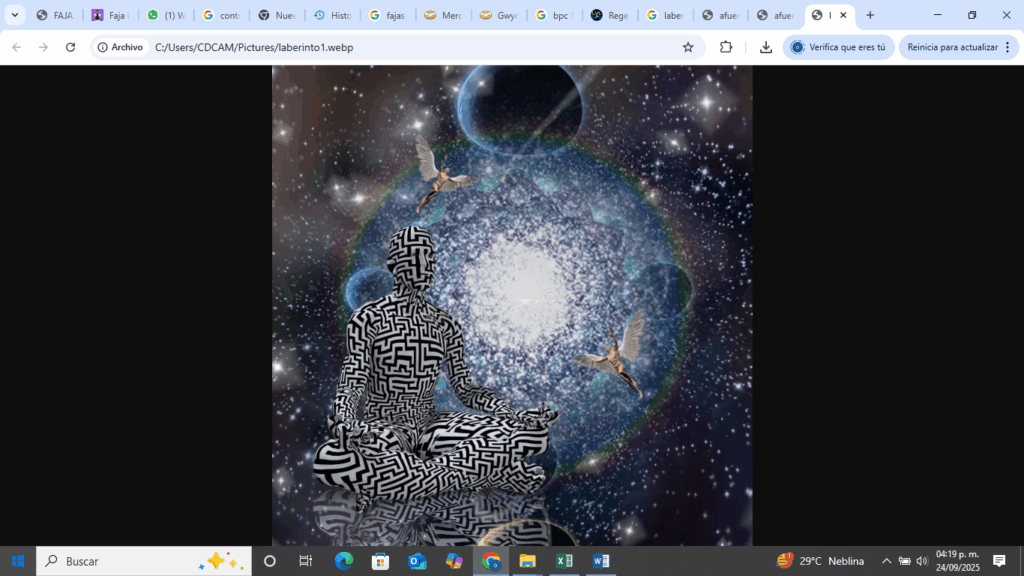
Task: Switch to the WhatsApp tab
Action: (165, 15)
